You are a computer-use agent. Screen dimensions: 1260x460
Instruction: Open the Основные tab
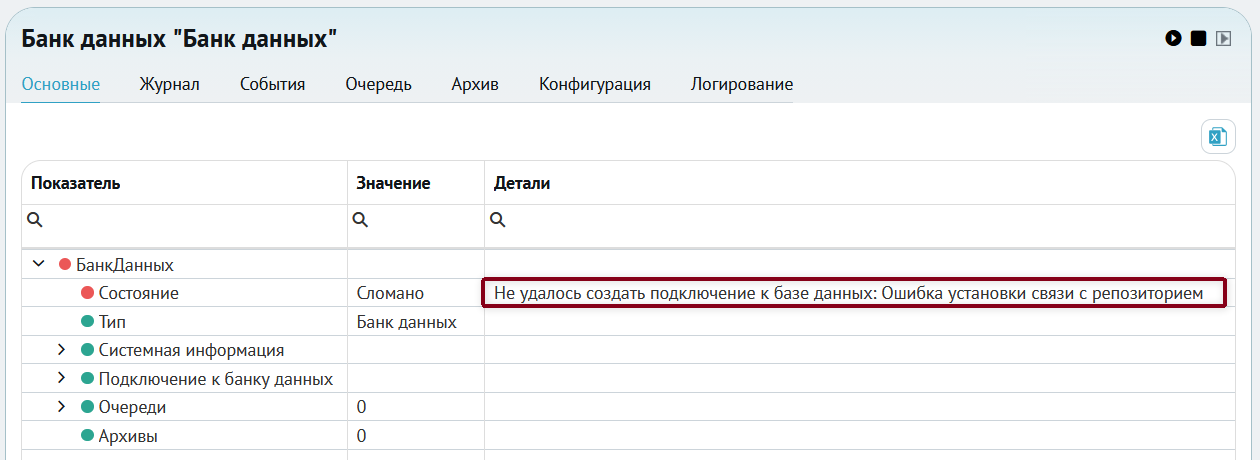61,84
